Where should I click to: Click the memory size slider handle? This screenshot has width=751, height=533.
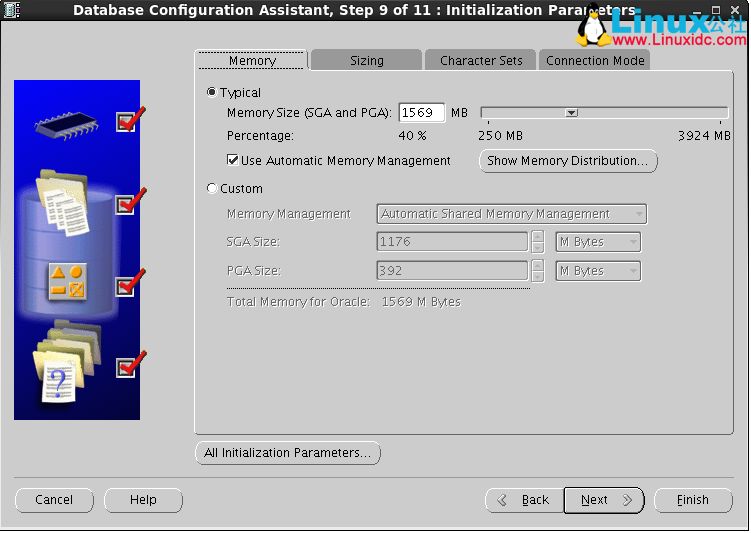(571, 113)
